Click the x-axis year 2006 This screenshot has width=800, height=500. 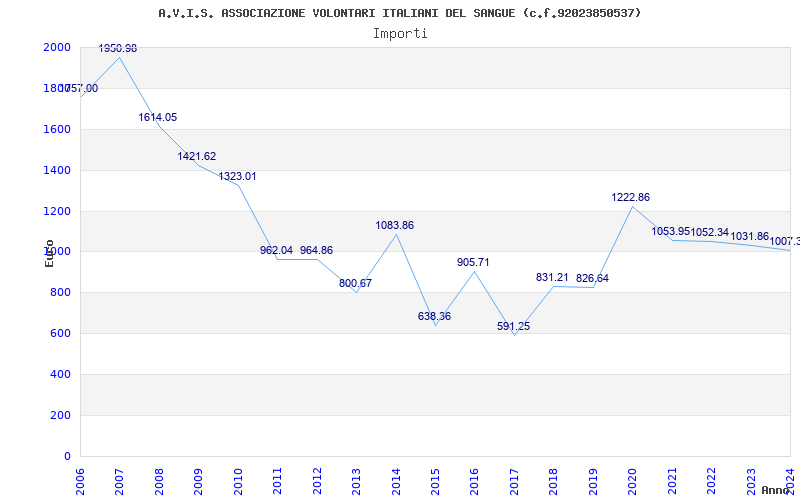click(80, 481)
